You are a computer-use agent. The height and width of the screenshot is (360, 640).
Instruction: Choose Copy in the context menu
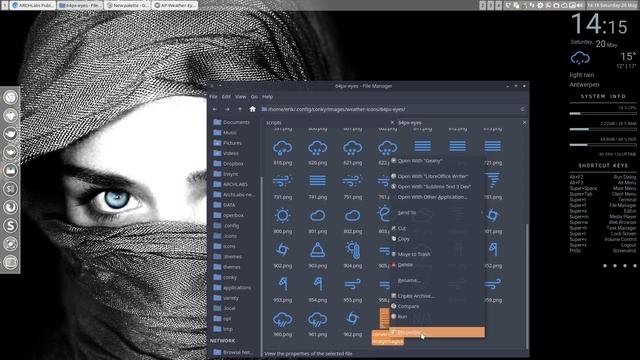437,239
